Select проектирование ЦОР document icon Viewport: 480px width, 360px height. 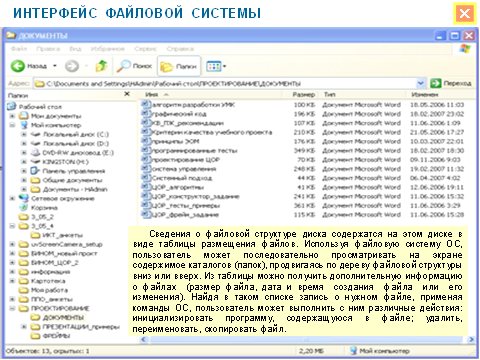tap(146, 159)
